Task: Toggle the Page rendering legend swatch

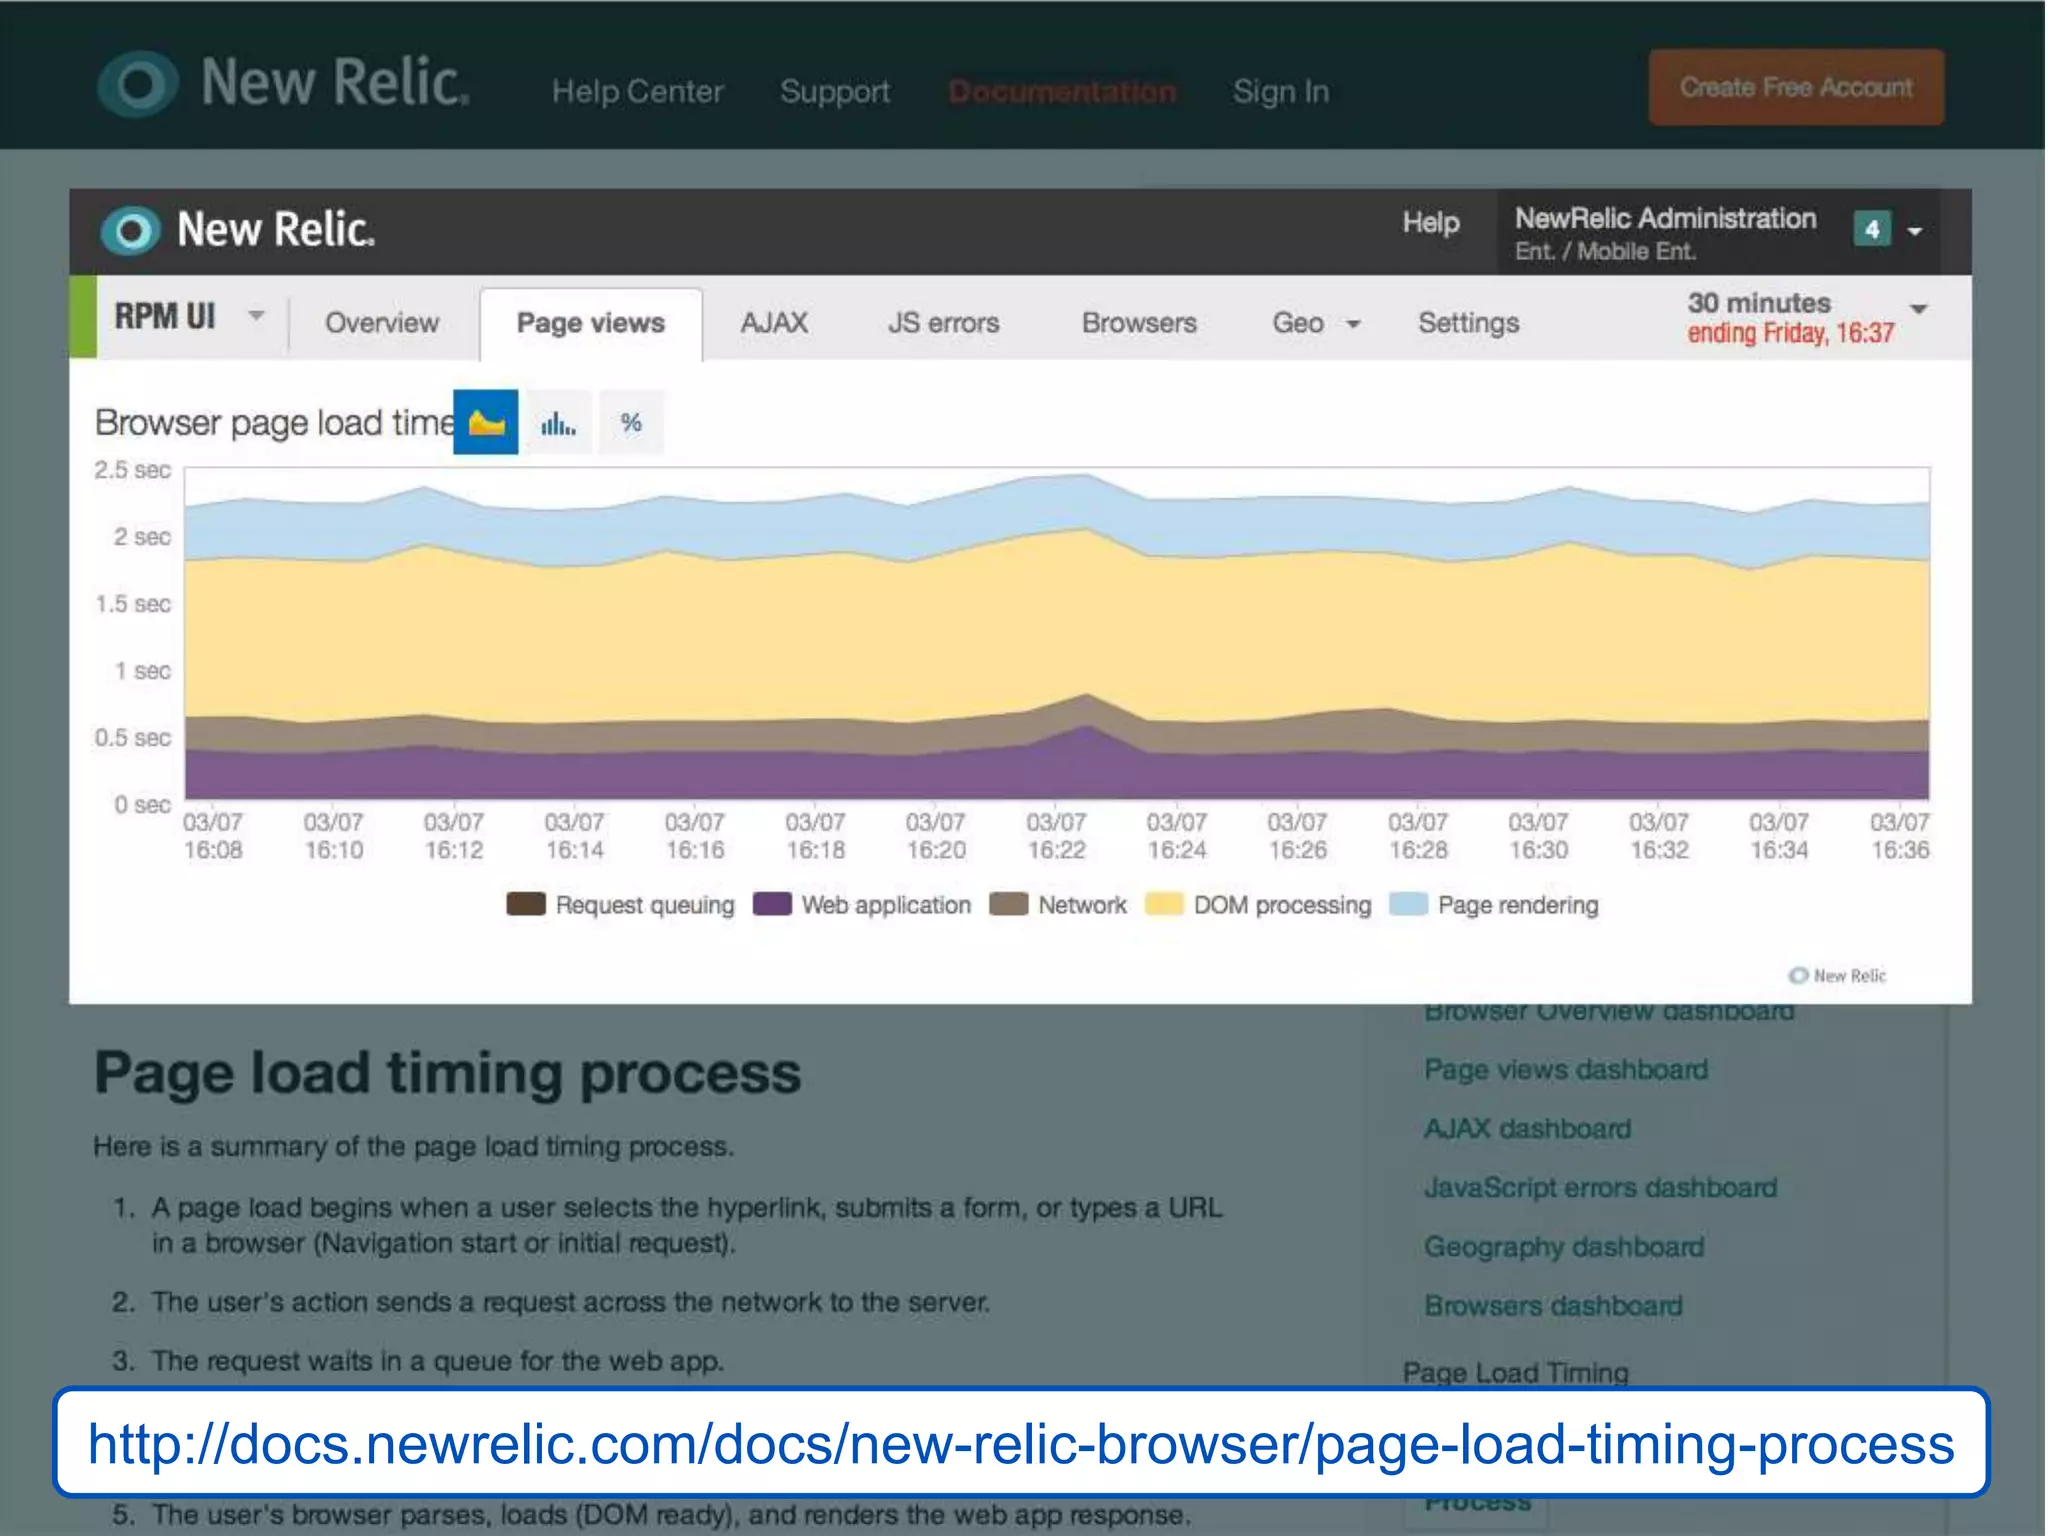Action: pos(1408,904)
